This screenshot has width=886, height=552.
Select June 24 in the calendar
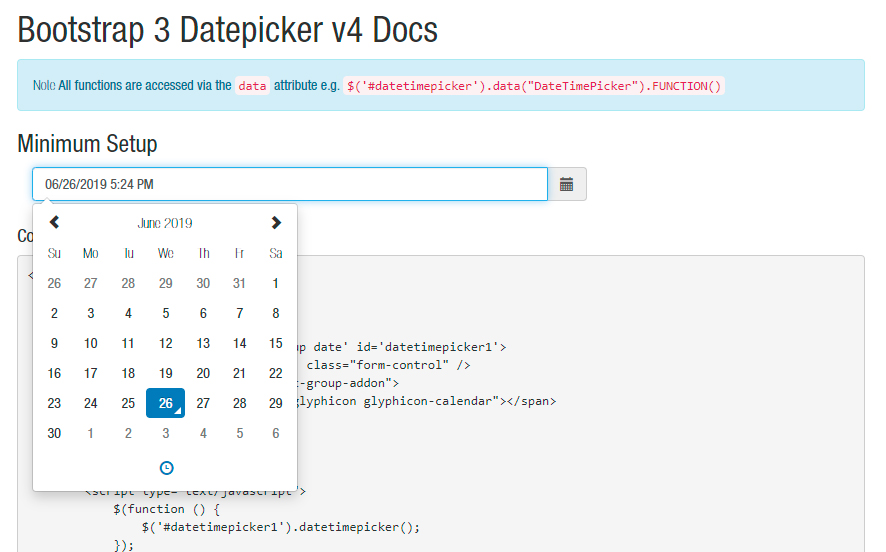coord(90,403)
